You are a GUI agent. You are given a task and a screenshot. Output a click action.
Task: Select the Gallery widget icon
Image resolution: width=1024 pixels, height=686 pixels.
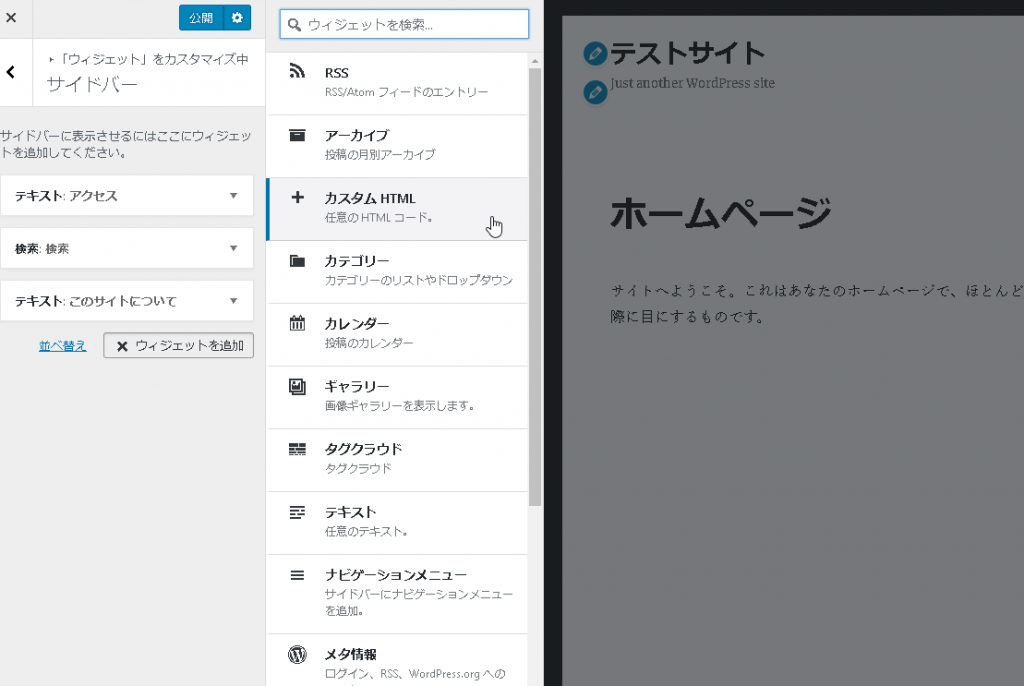296,386
